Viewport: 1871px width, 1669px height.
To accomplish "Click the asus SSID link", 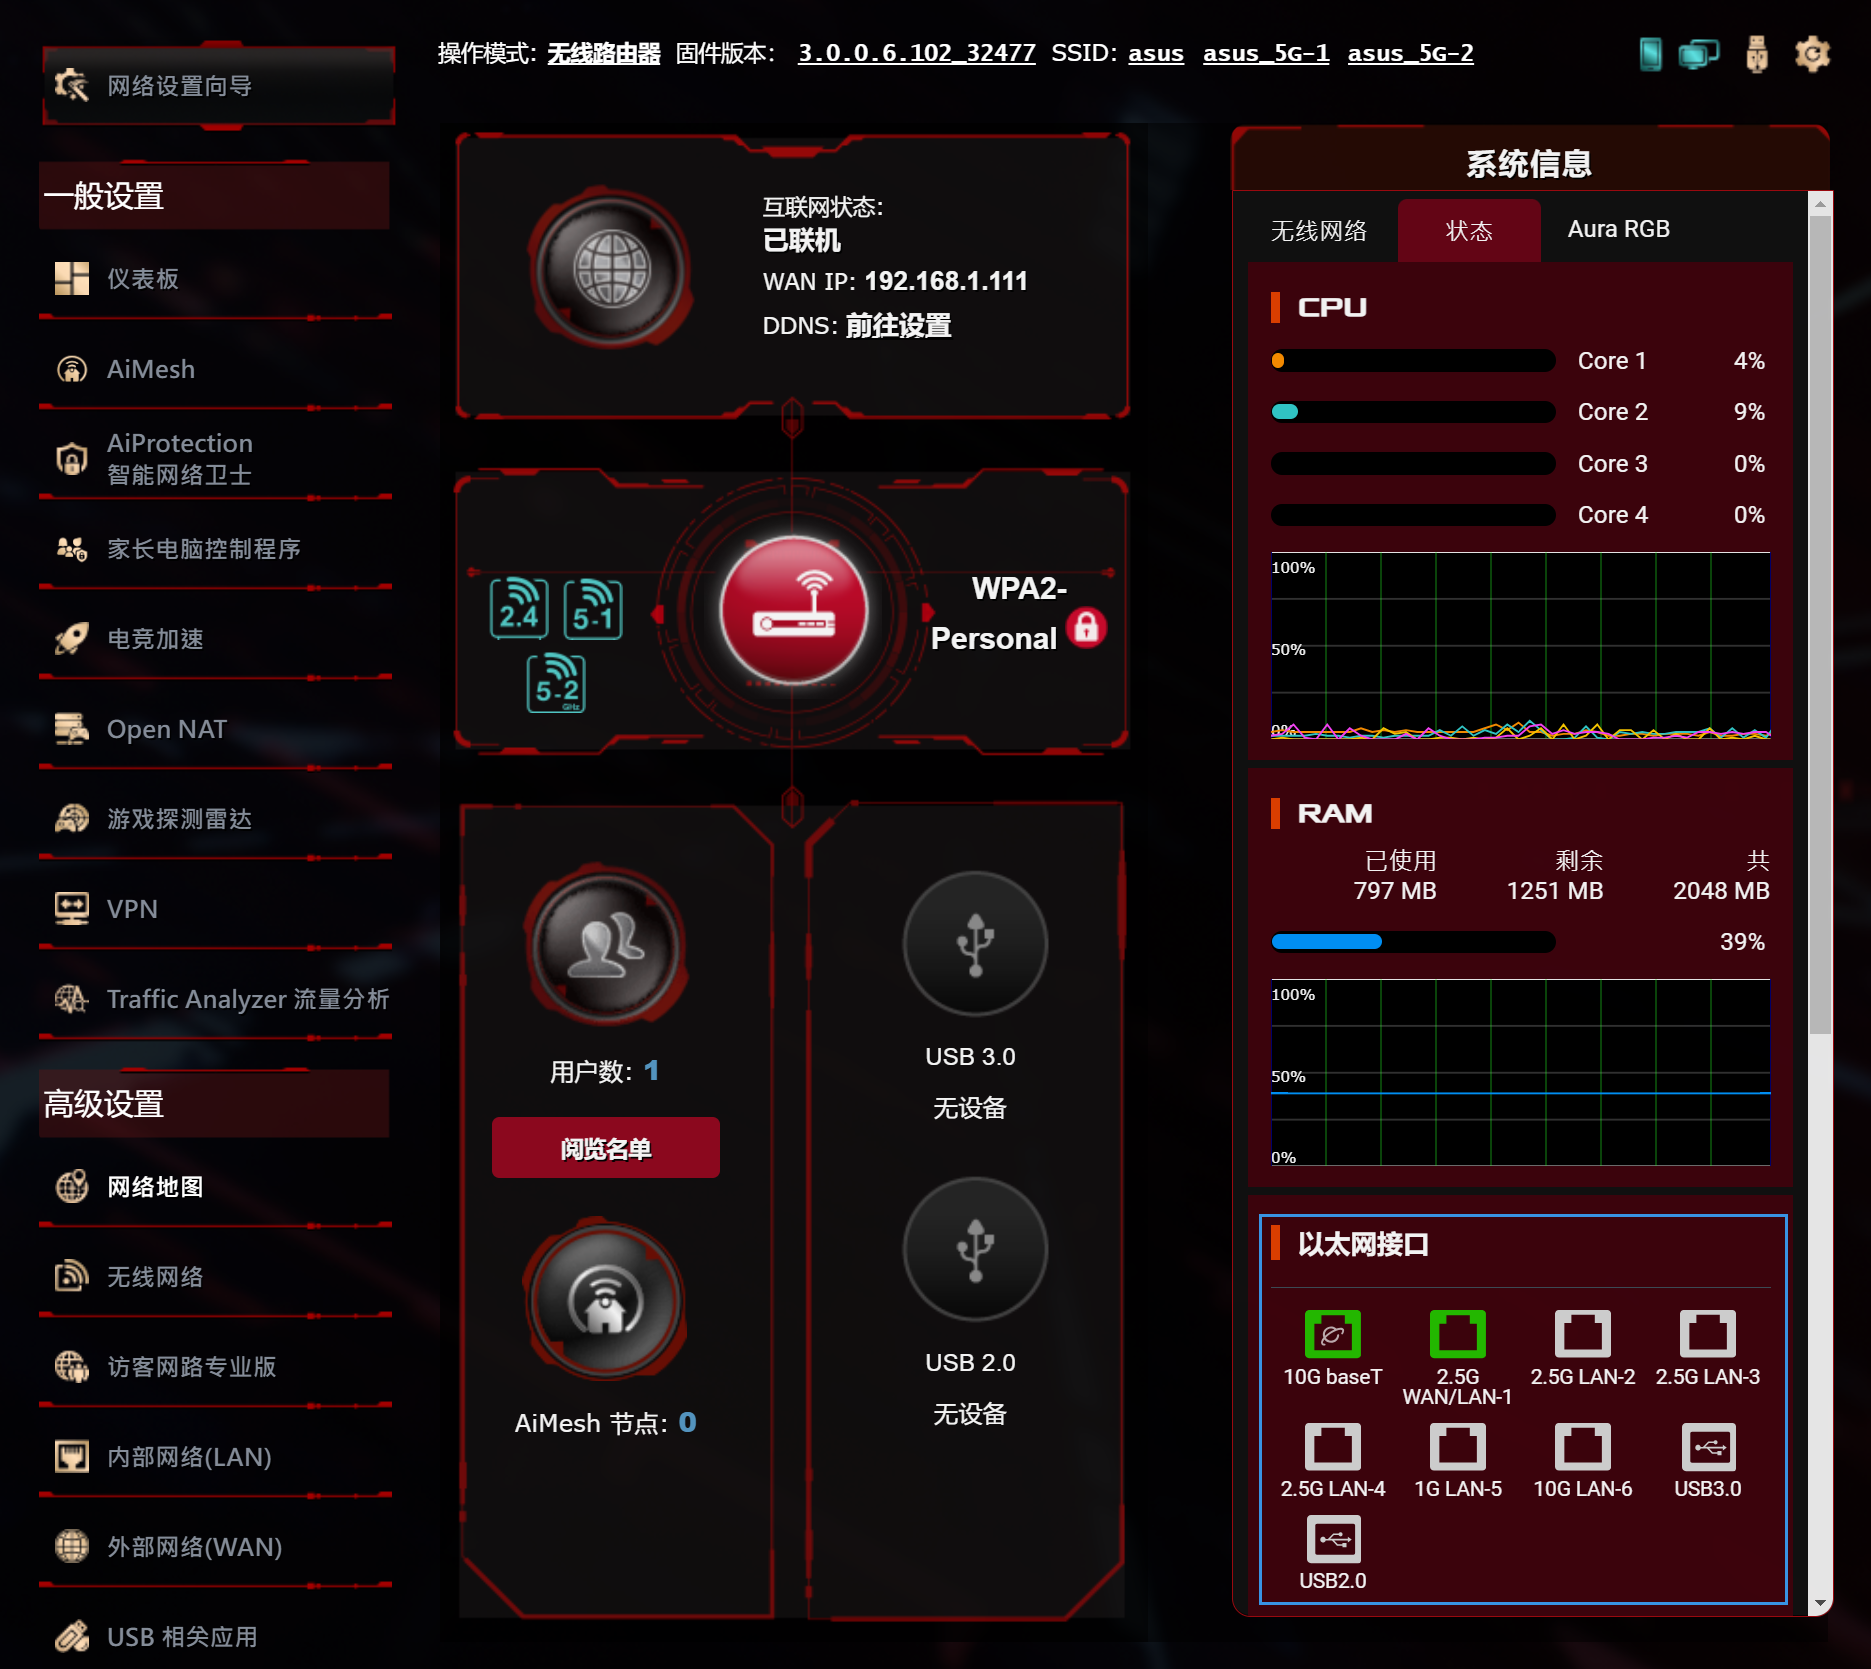I will [1156, 53].
